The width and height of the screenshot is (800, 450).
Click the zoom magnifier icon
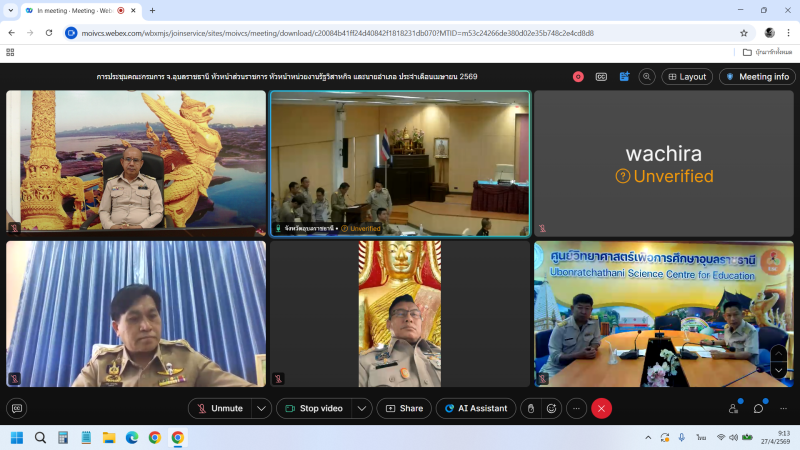point(647,76)
